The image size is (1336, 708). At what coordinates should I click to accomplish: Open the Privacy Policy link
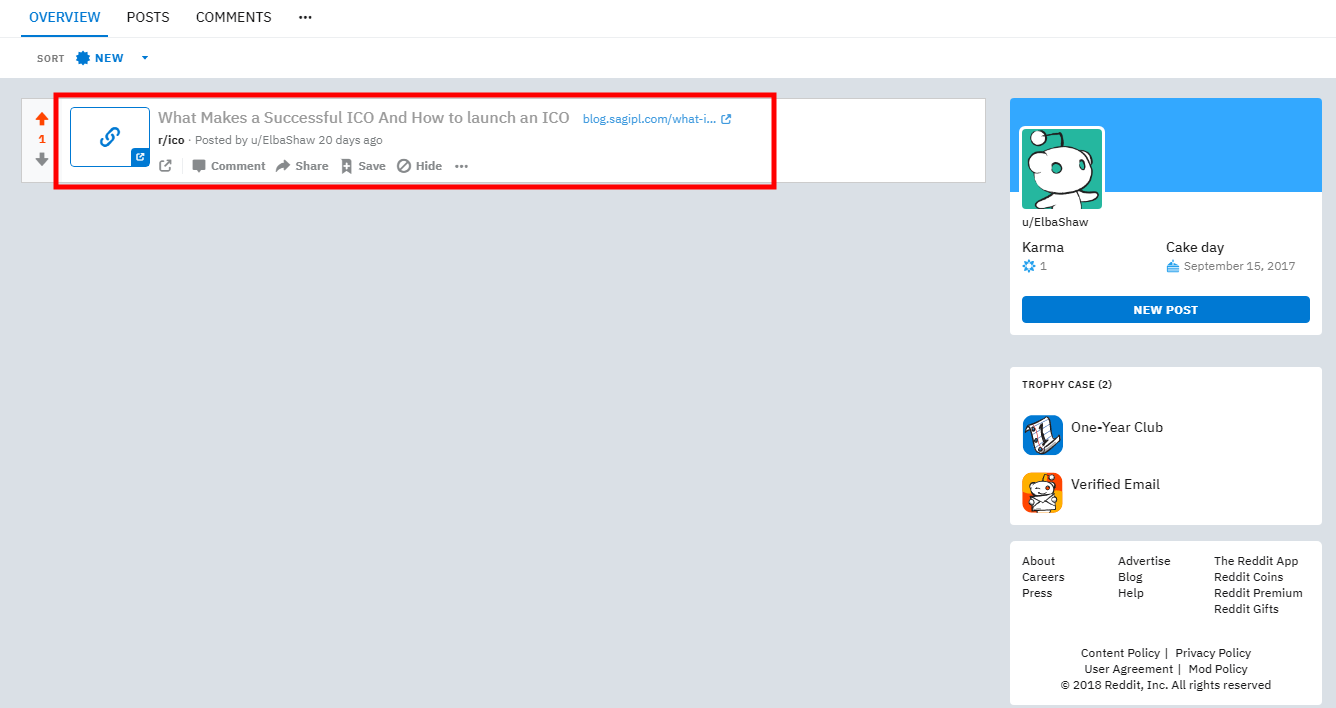[x=1213, y=653]
